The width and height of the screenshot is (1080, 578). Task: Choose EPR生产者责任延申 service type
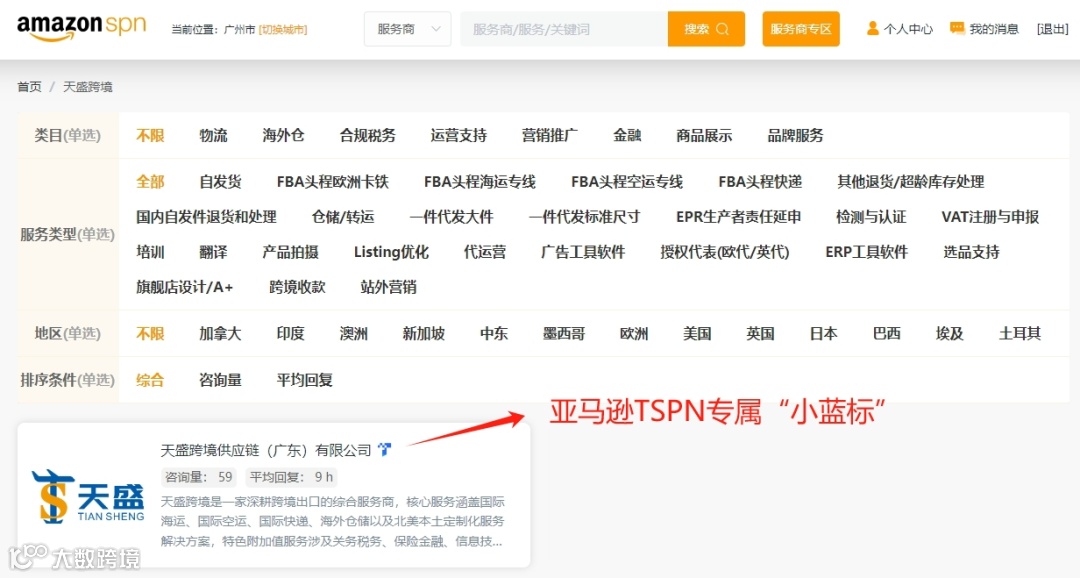click(x=738, y=217)
